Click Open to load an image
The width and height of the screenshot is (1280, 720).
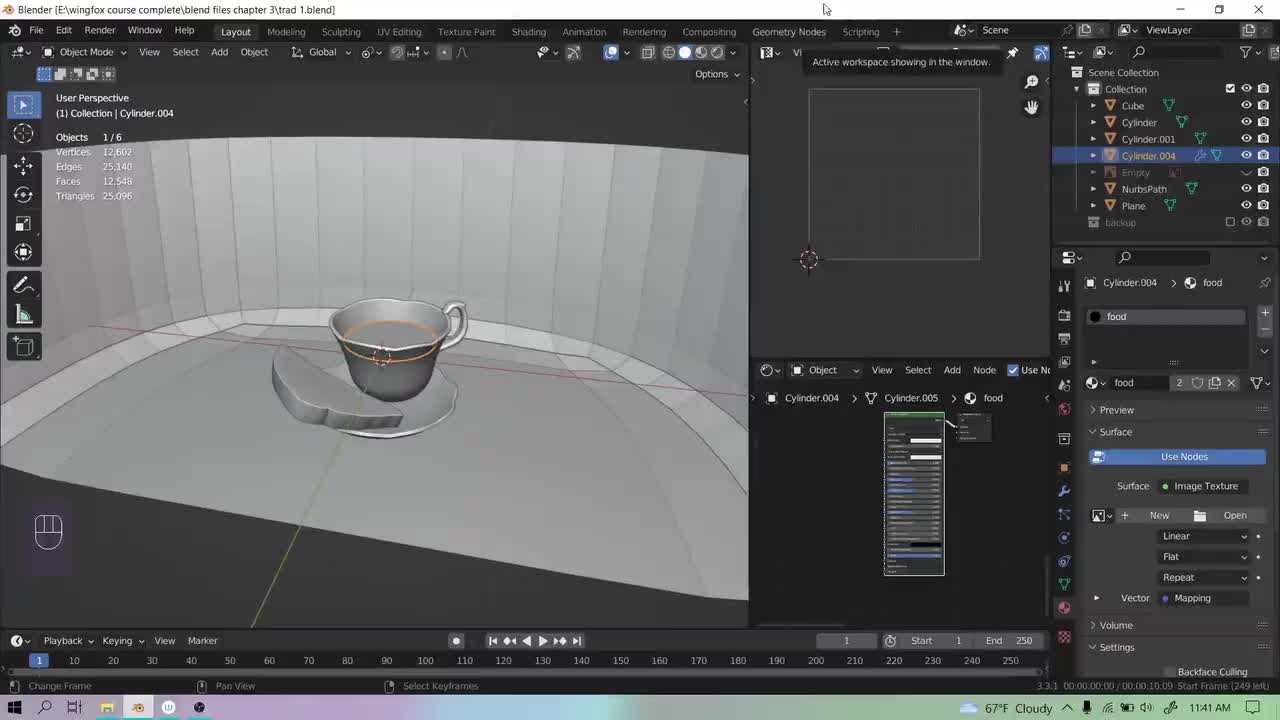coord(1234,515)
